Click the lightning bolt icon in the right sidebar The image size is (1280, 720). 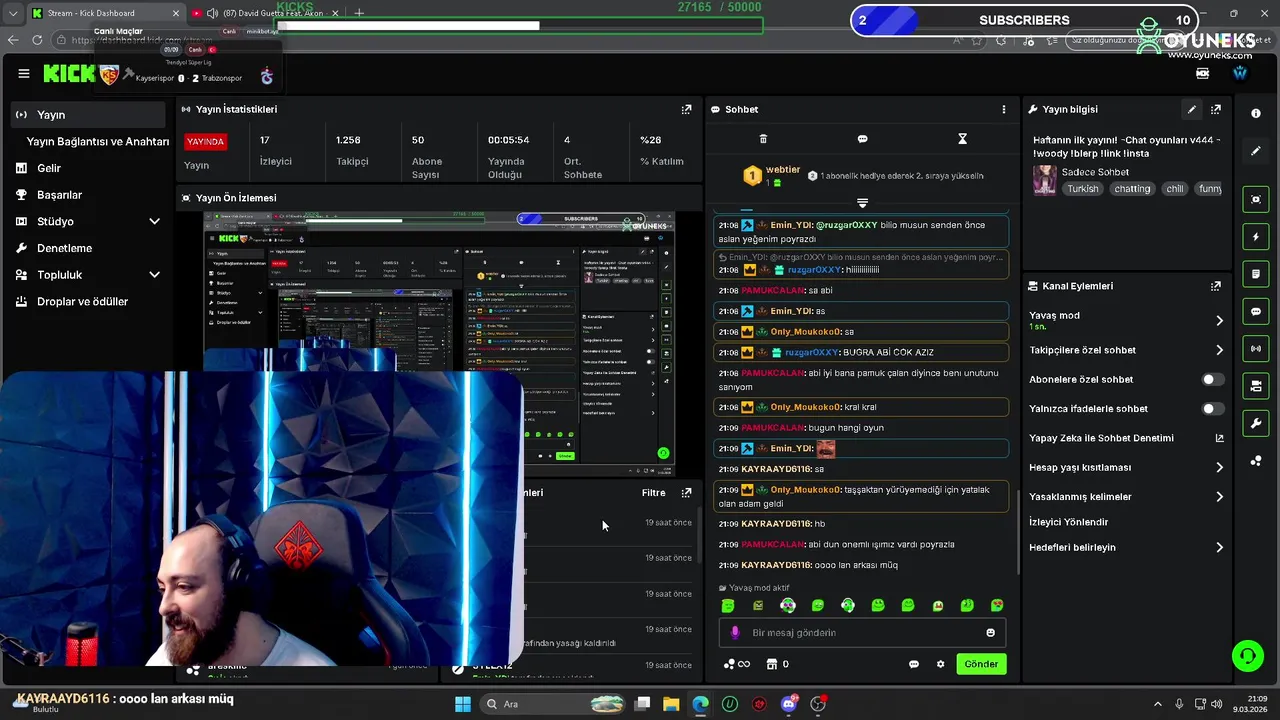pyautogui.click(x=1256, y=237)
